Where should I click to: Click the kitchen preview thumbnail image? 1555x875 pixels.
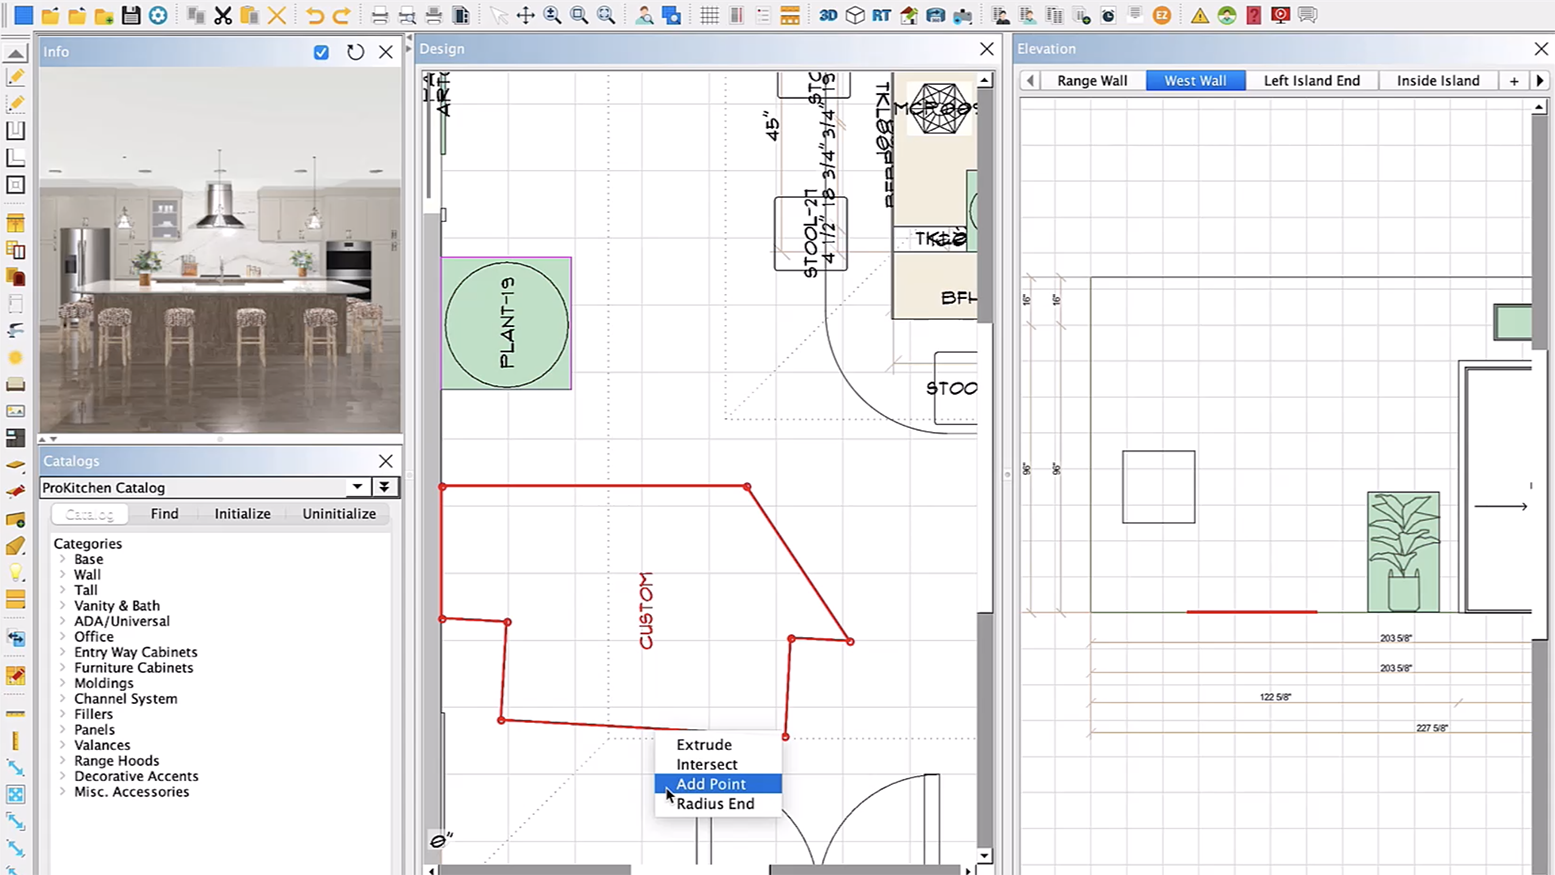point(220,250)
